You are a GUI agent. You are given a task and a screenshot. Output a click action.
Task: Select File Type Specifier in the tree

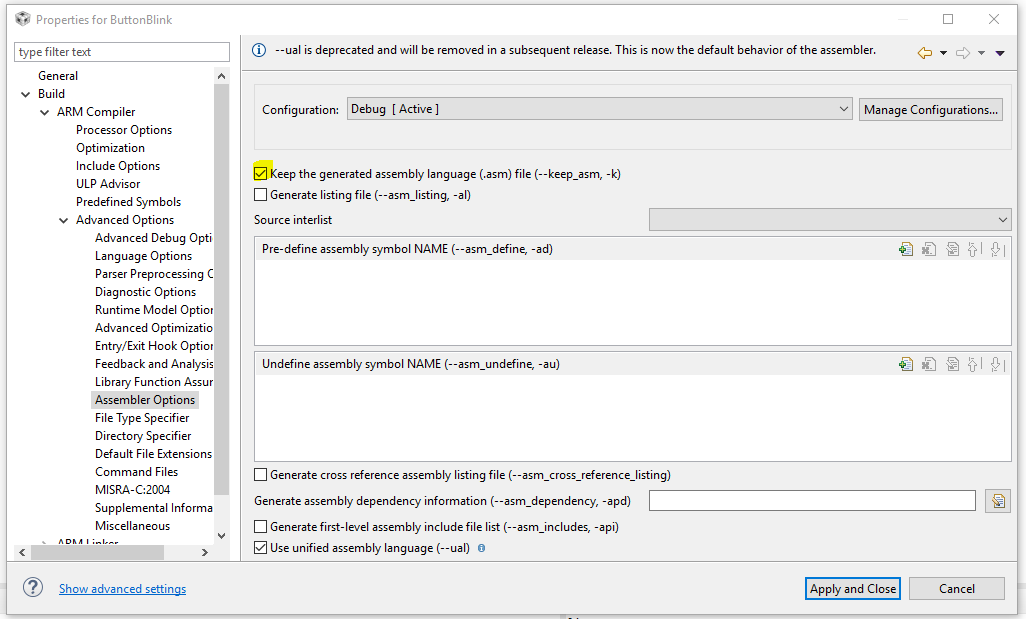point(142,418)
